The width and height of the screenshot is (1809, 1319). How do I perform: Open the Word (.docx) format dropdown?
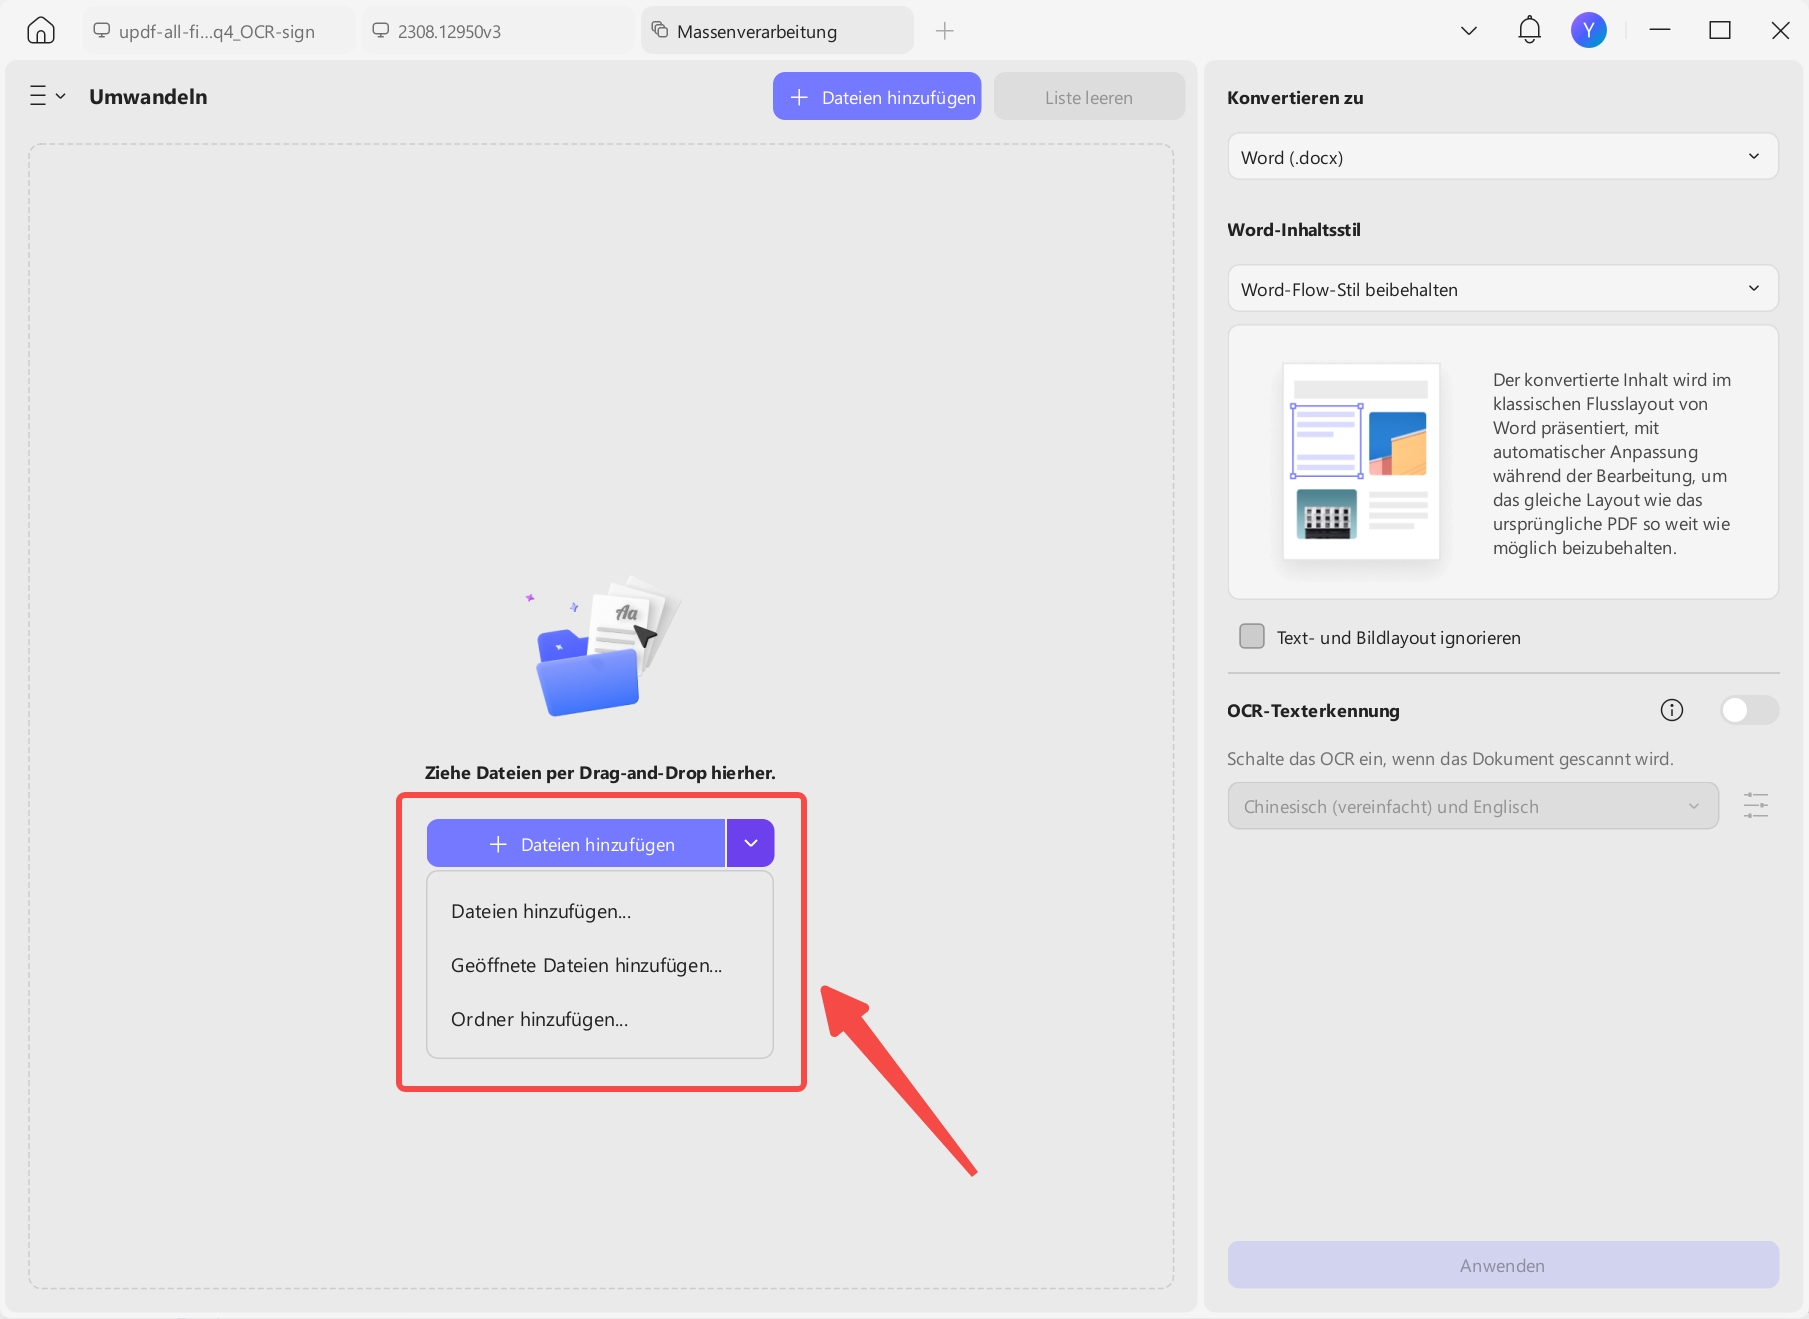click(1503, 157)
